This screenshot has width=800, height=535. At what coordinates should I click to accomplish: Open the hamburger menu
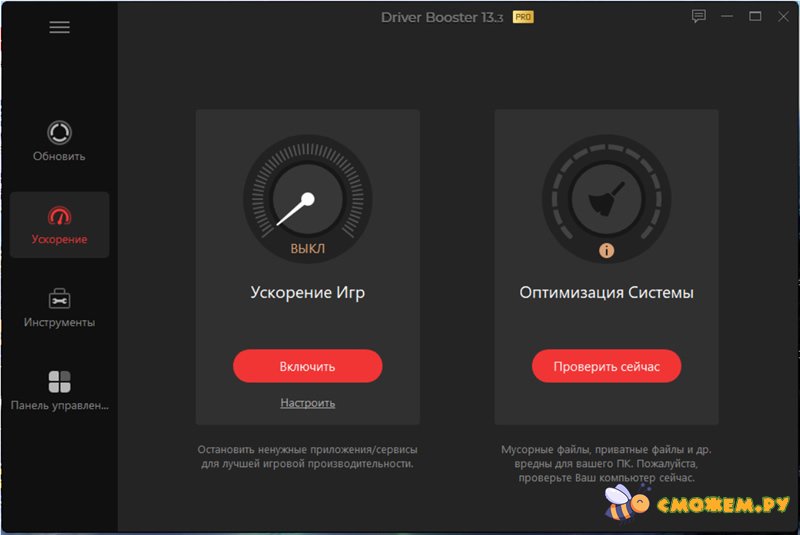coord(59,28)
